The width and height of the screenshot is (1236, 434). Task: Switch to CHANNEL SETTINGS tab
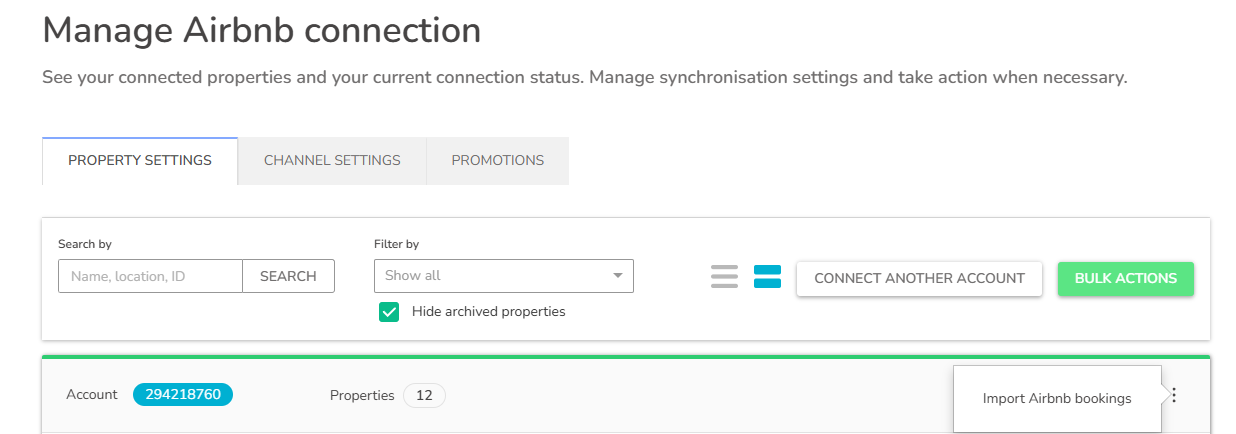pyautogui.click(x=332, y=161)
